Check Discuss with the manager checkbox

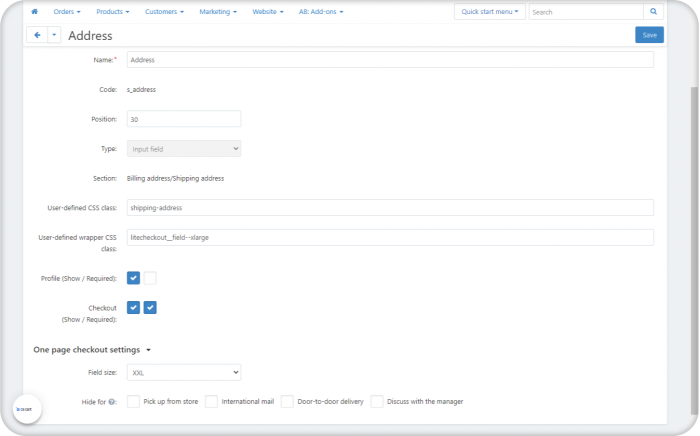click(377, 402)
